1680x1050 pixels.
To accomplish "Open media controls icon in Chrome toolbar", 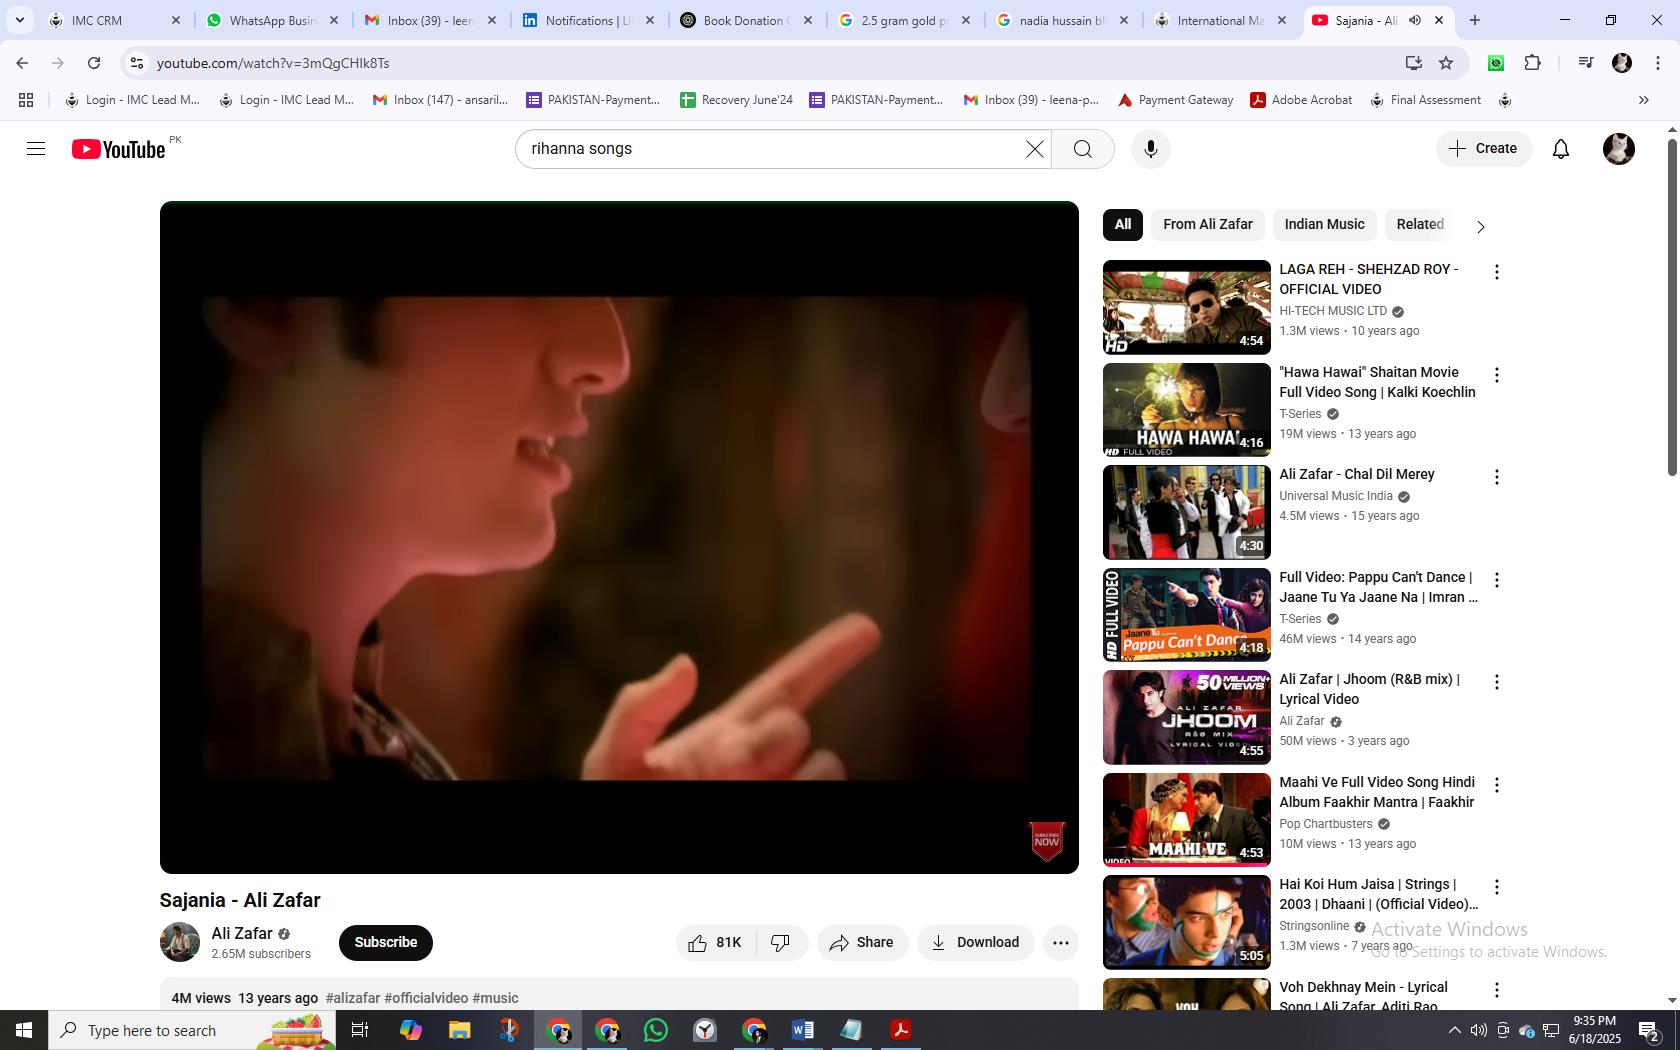I will point(1585,63).
